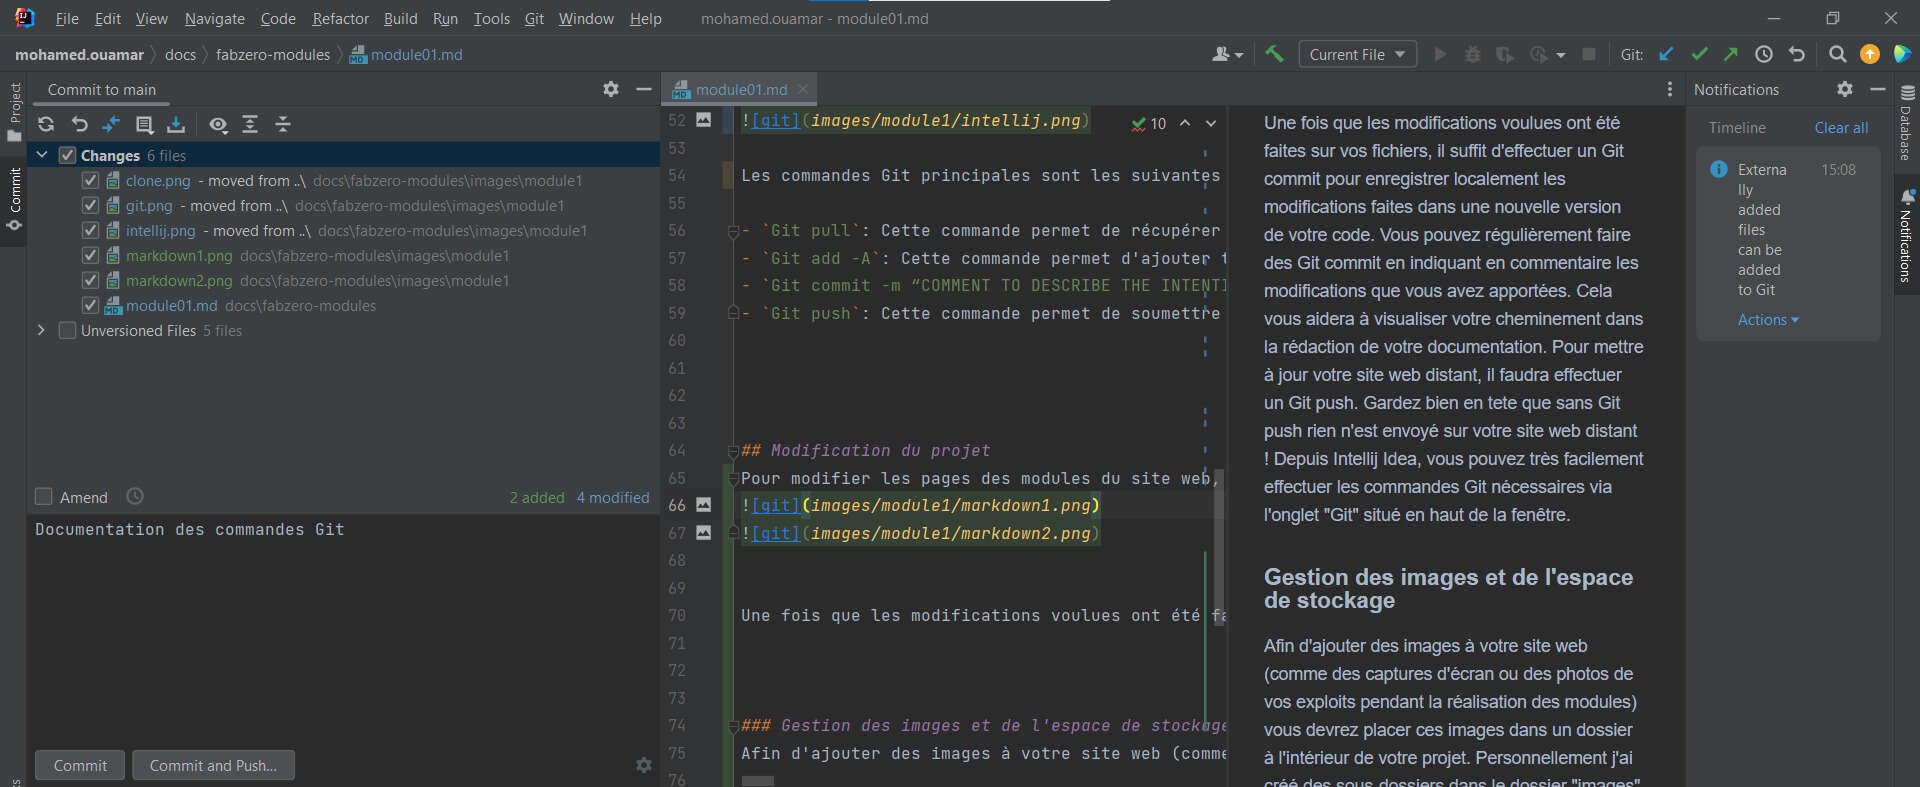Viewport: 1920px width, 787px height.
Task: Fold the list starting at line 56
Action: coord(733,231)
